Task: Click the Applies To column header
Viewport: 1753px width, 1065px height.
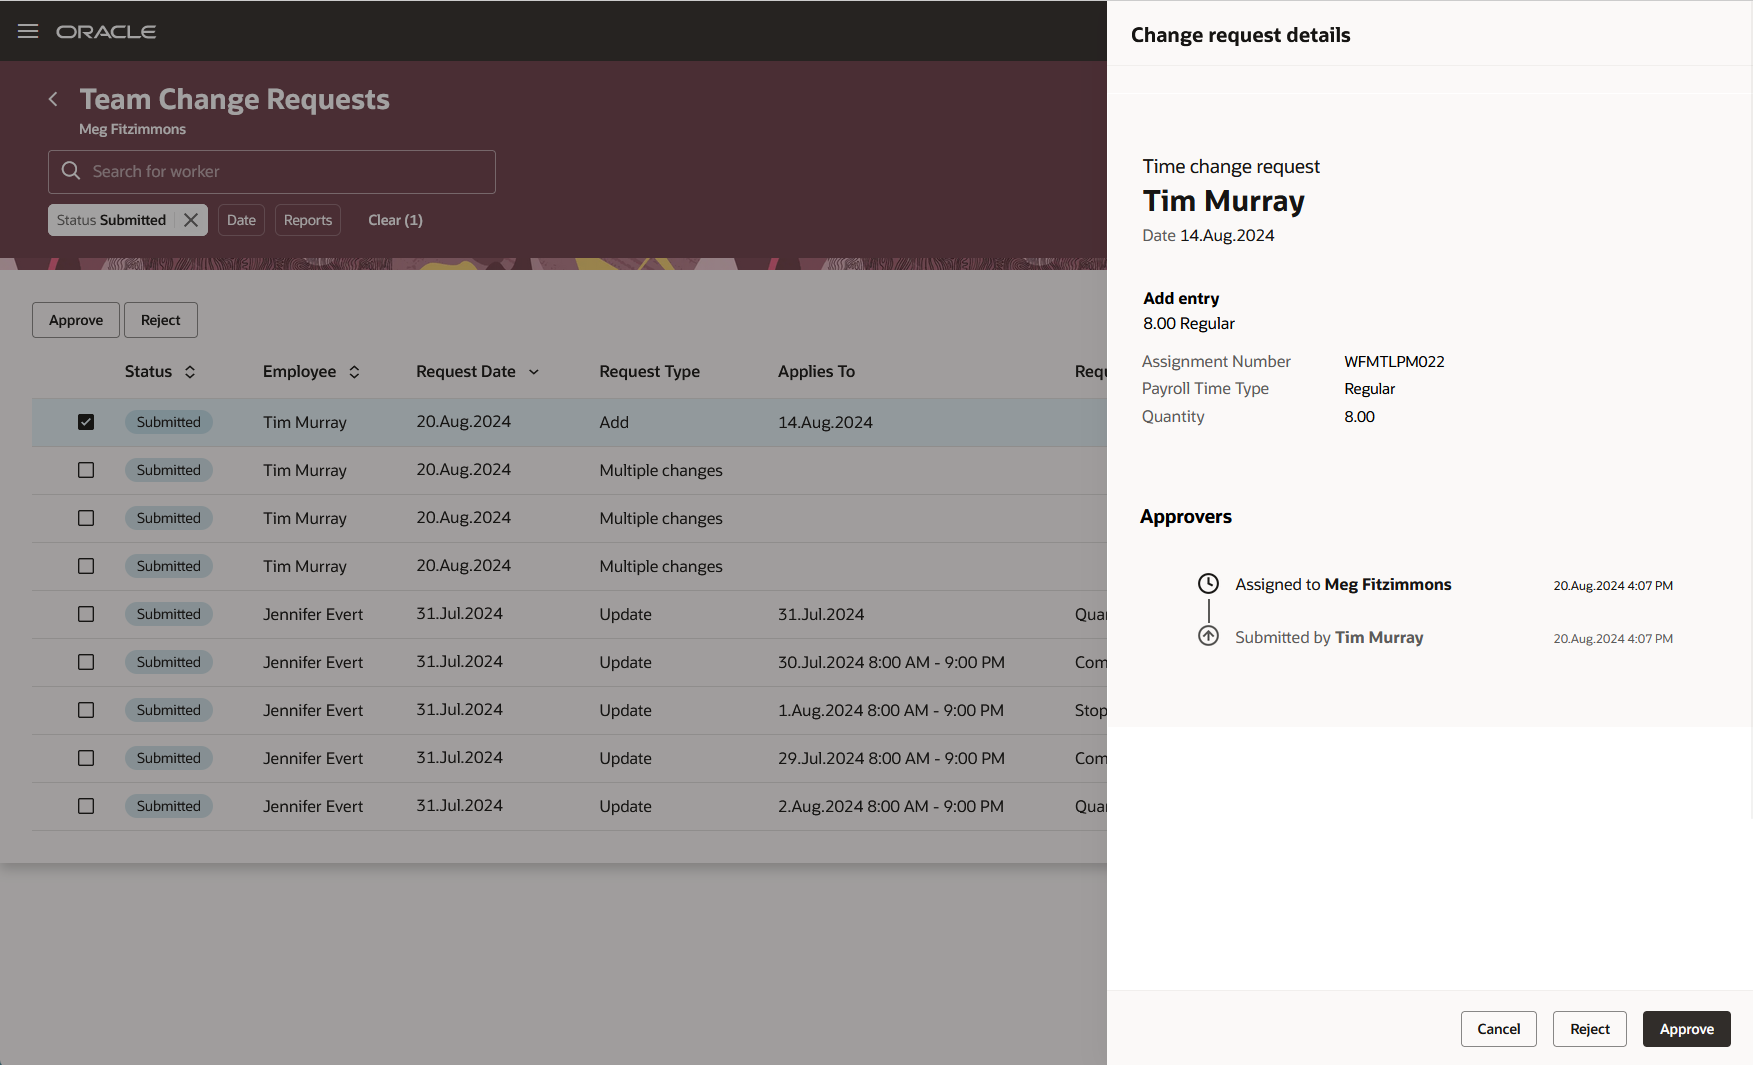Action: 816,372
